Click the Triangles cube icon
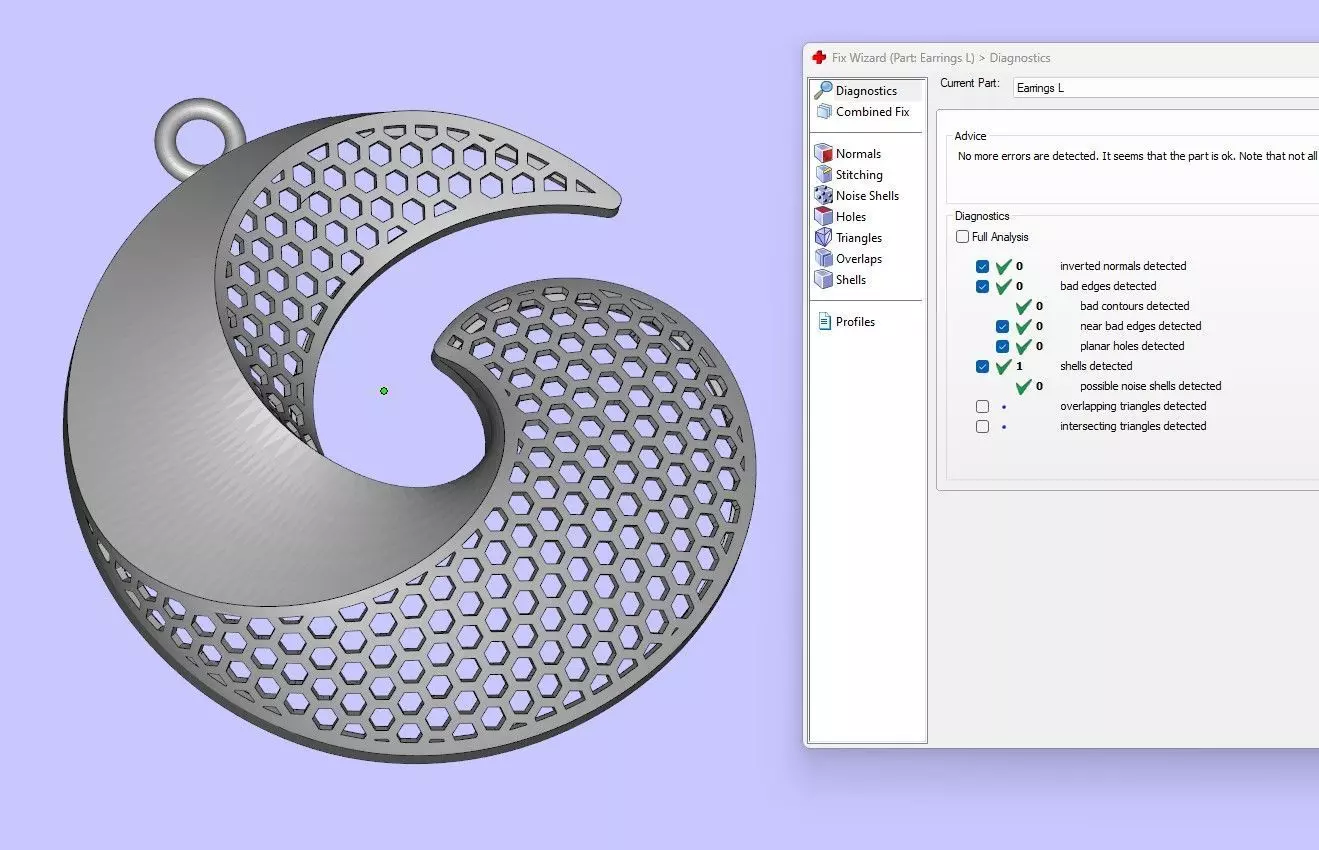The width and height of the screenshot is (1319, 850). pyautogui.click(x=823, y=238)
